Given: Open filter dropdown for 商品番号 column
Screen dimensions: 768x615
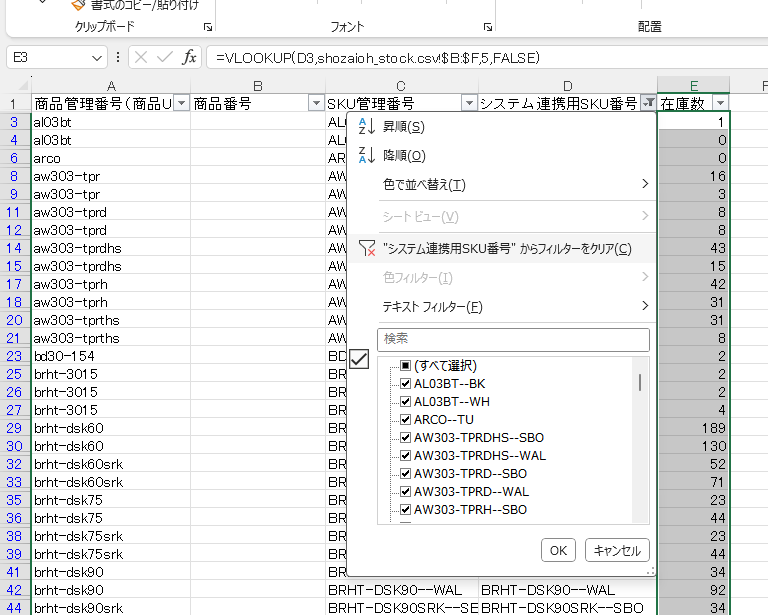Looking at the screenshot, I should [316, 103].
